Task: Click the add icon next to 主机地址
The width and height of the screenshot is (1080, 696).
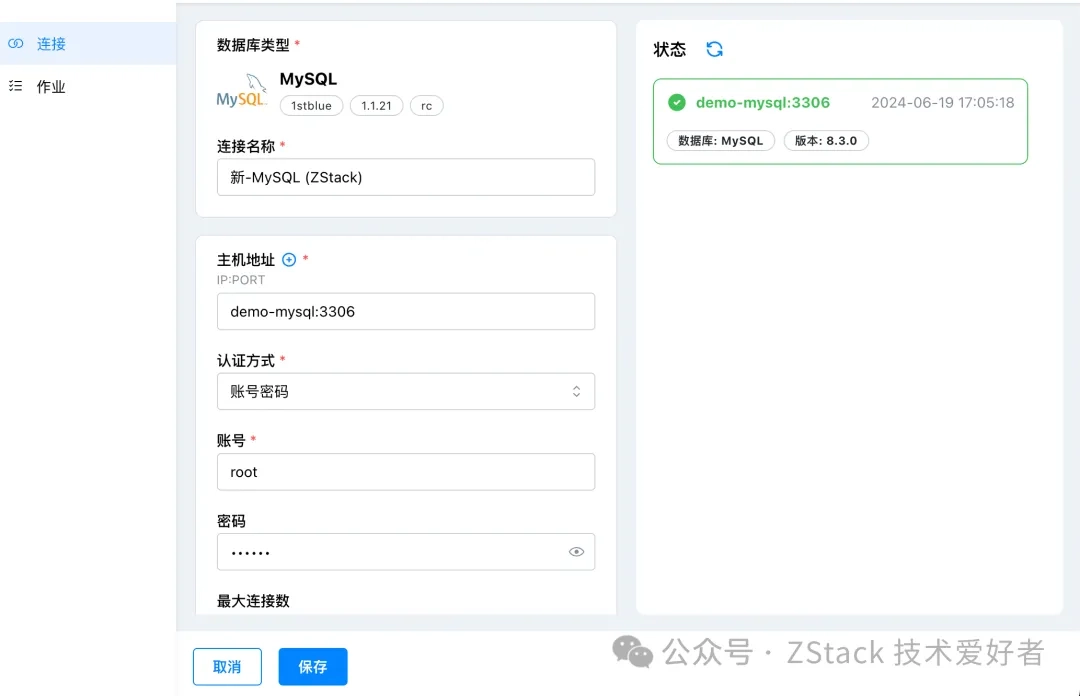Action: coord(287,259)
